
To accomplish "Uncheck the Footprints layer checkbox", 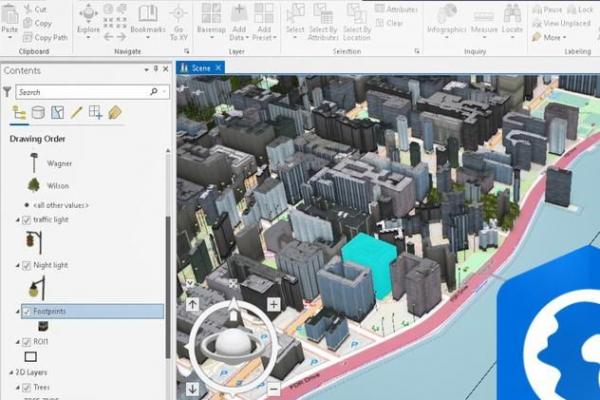I will coord(26,312).
